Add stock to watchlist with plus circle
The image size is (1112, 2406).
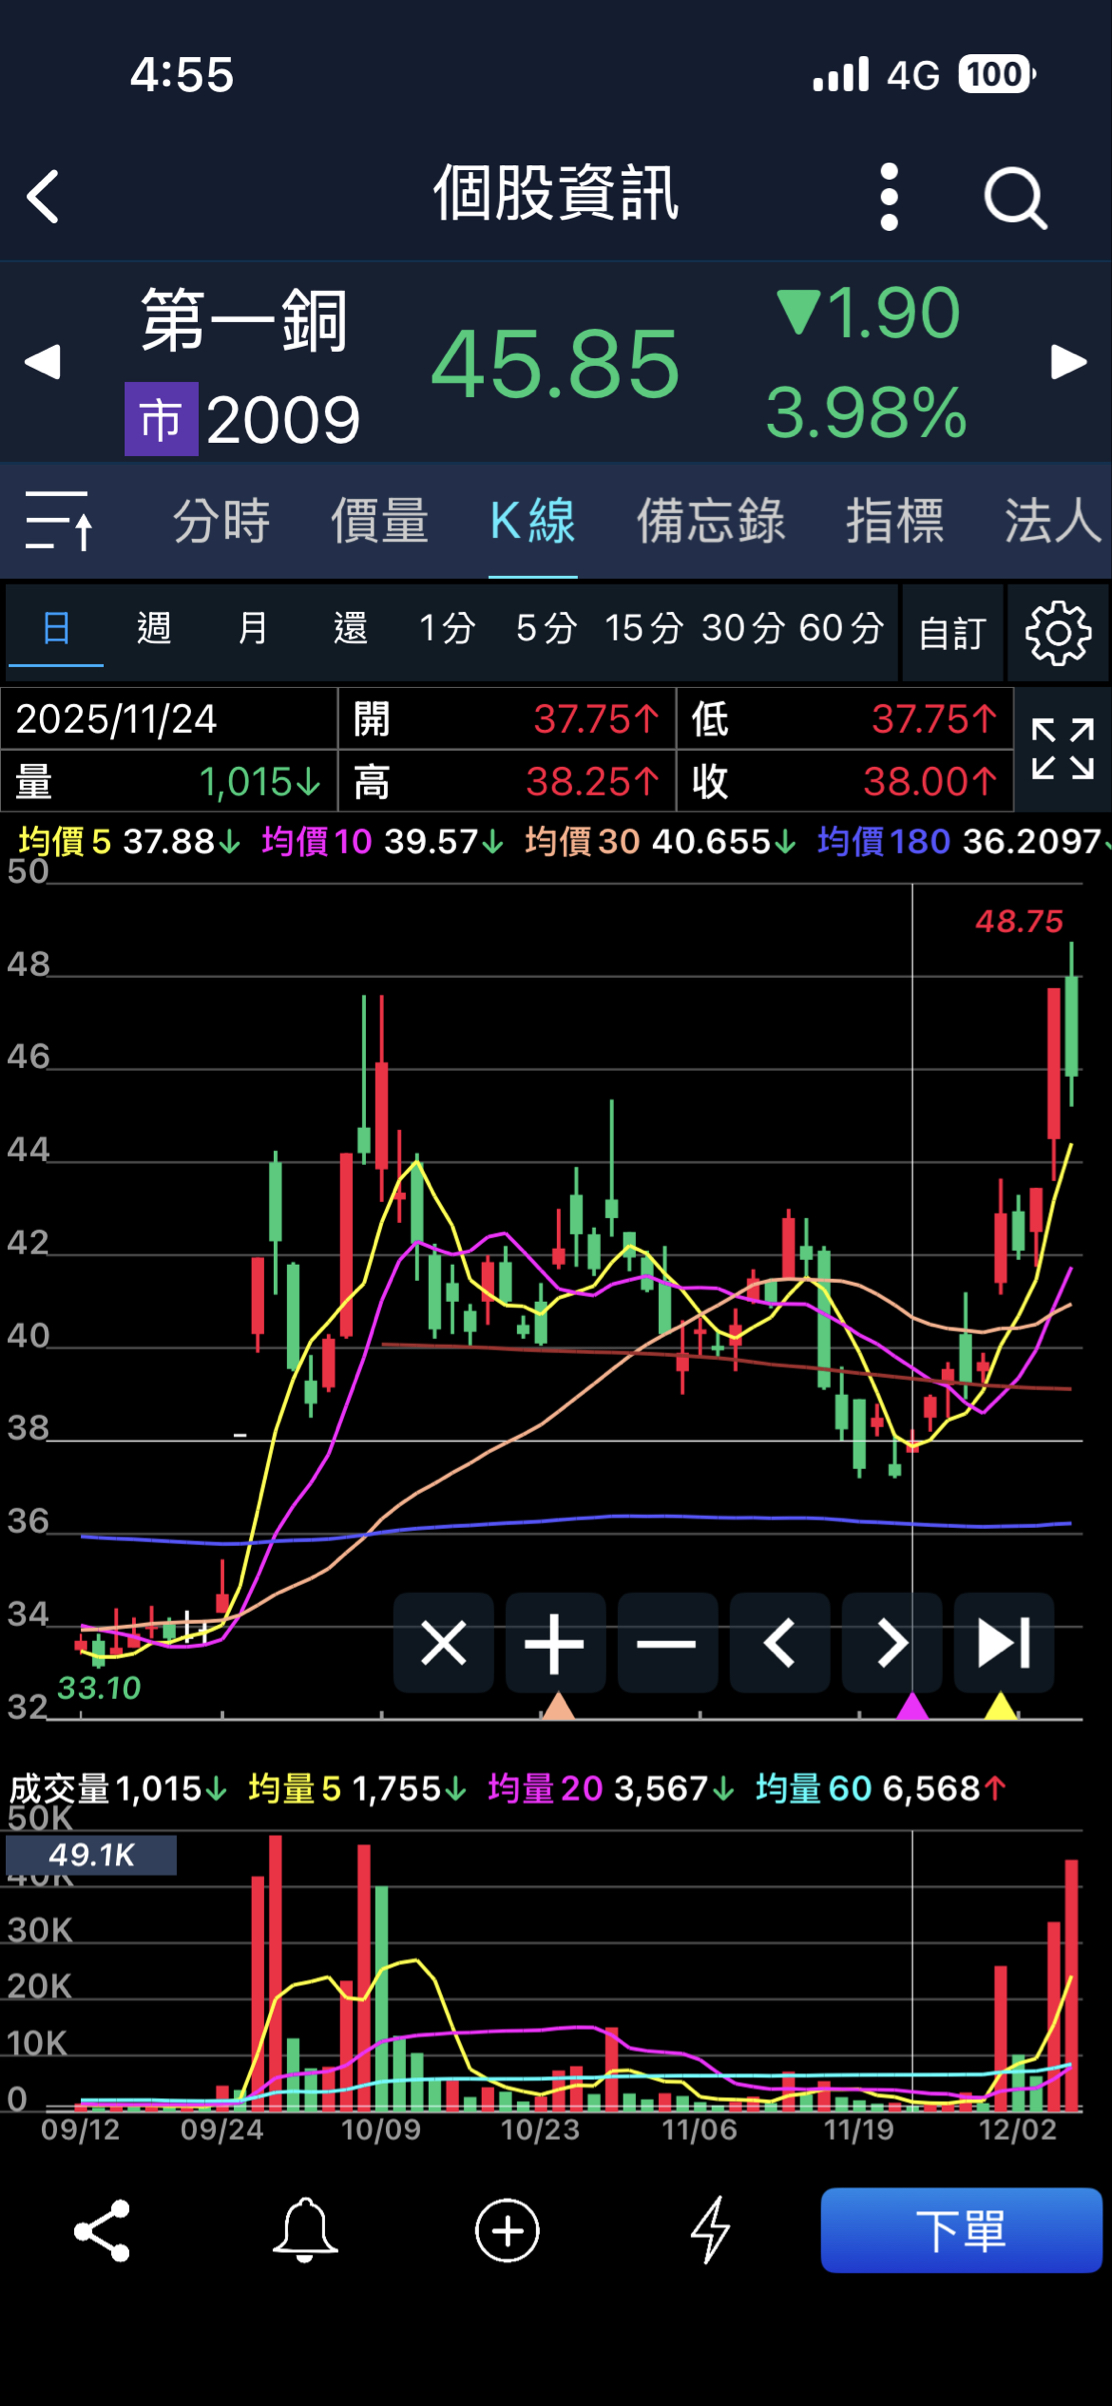[x=507, y=2230]
